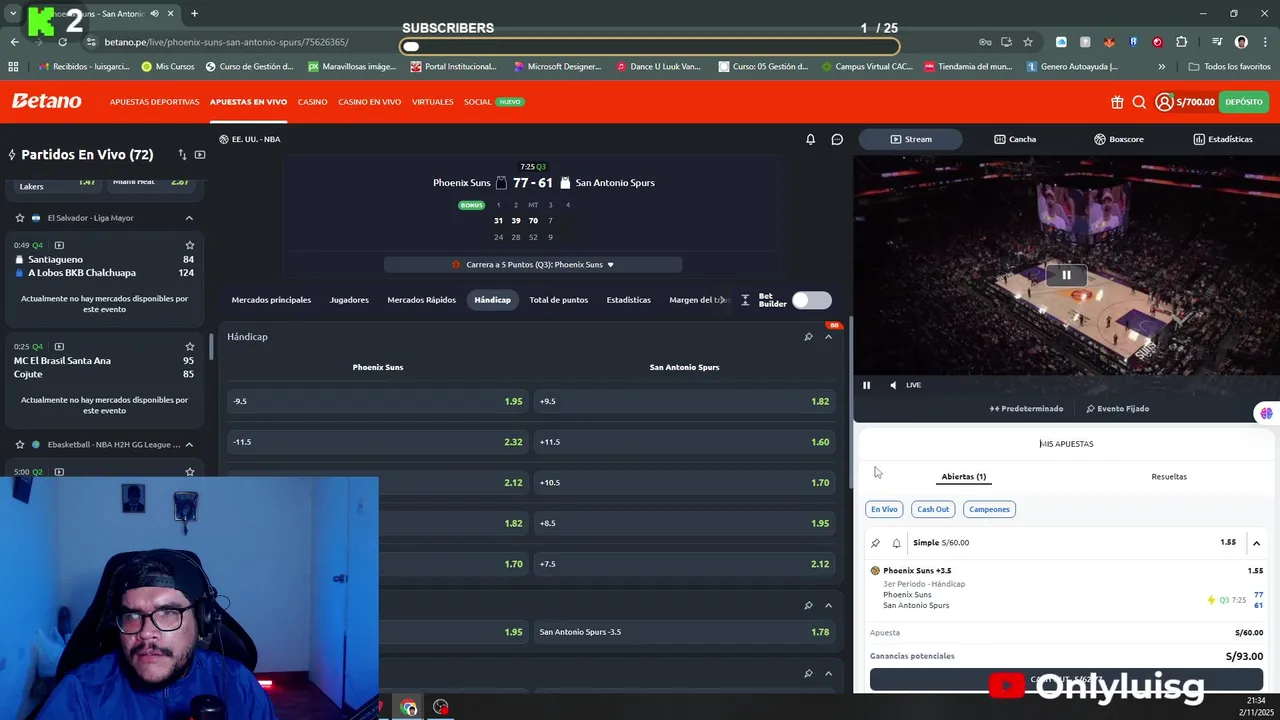This screenshot has height=720, width=1280.
Task: Click the Betano logo
Action: click(x=46, y=101)
